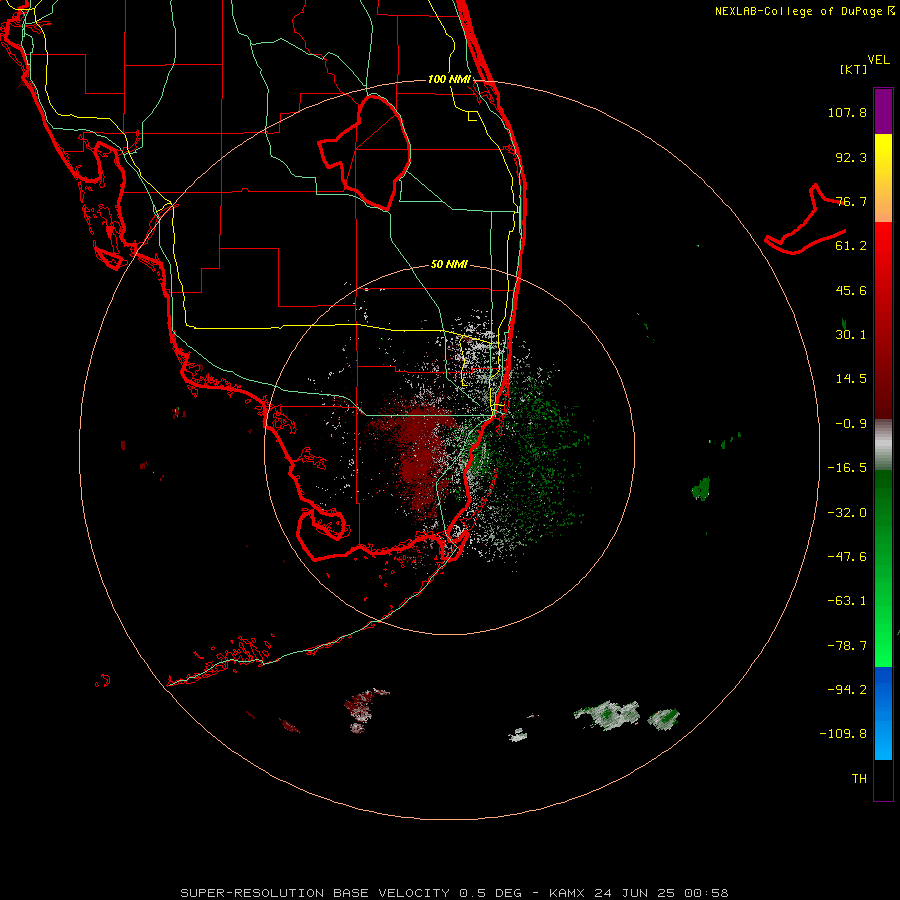
Task: Click the 30.1 velocity scale value
Action: pyautogui.click(x=851, y=335)
